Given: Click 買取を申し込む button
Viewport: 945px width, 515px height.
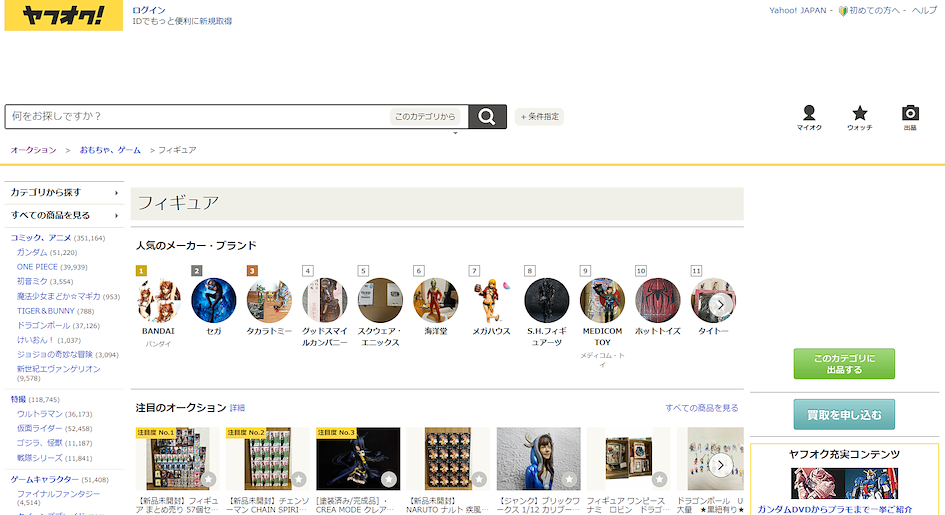Looking at the screenshot, I should pos(844,414).
